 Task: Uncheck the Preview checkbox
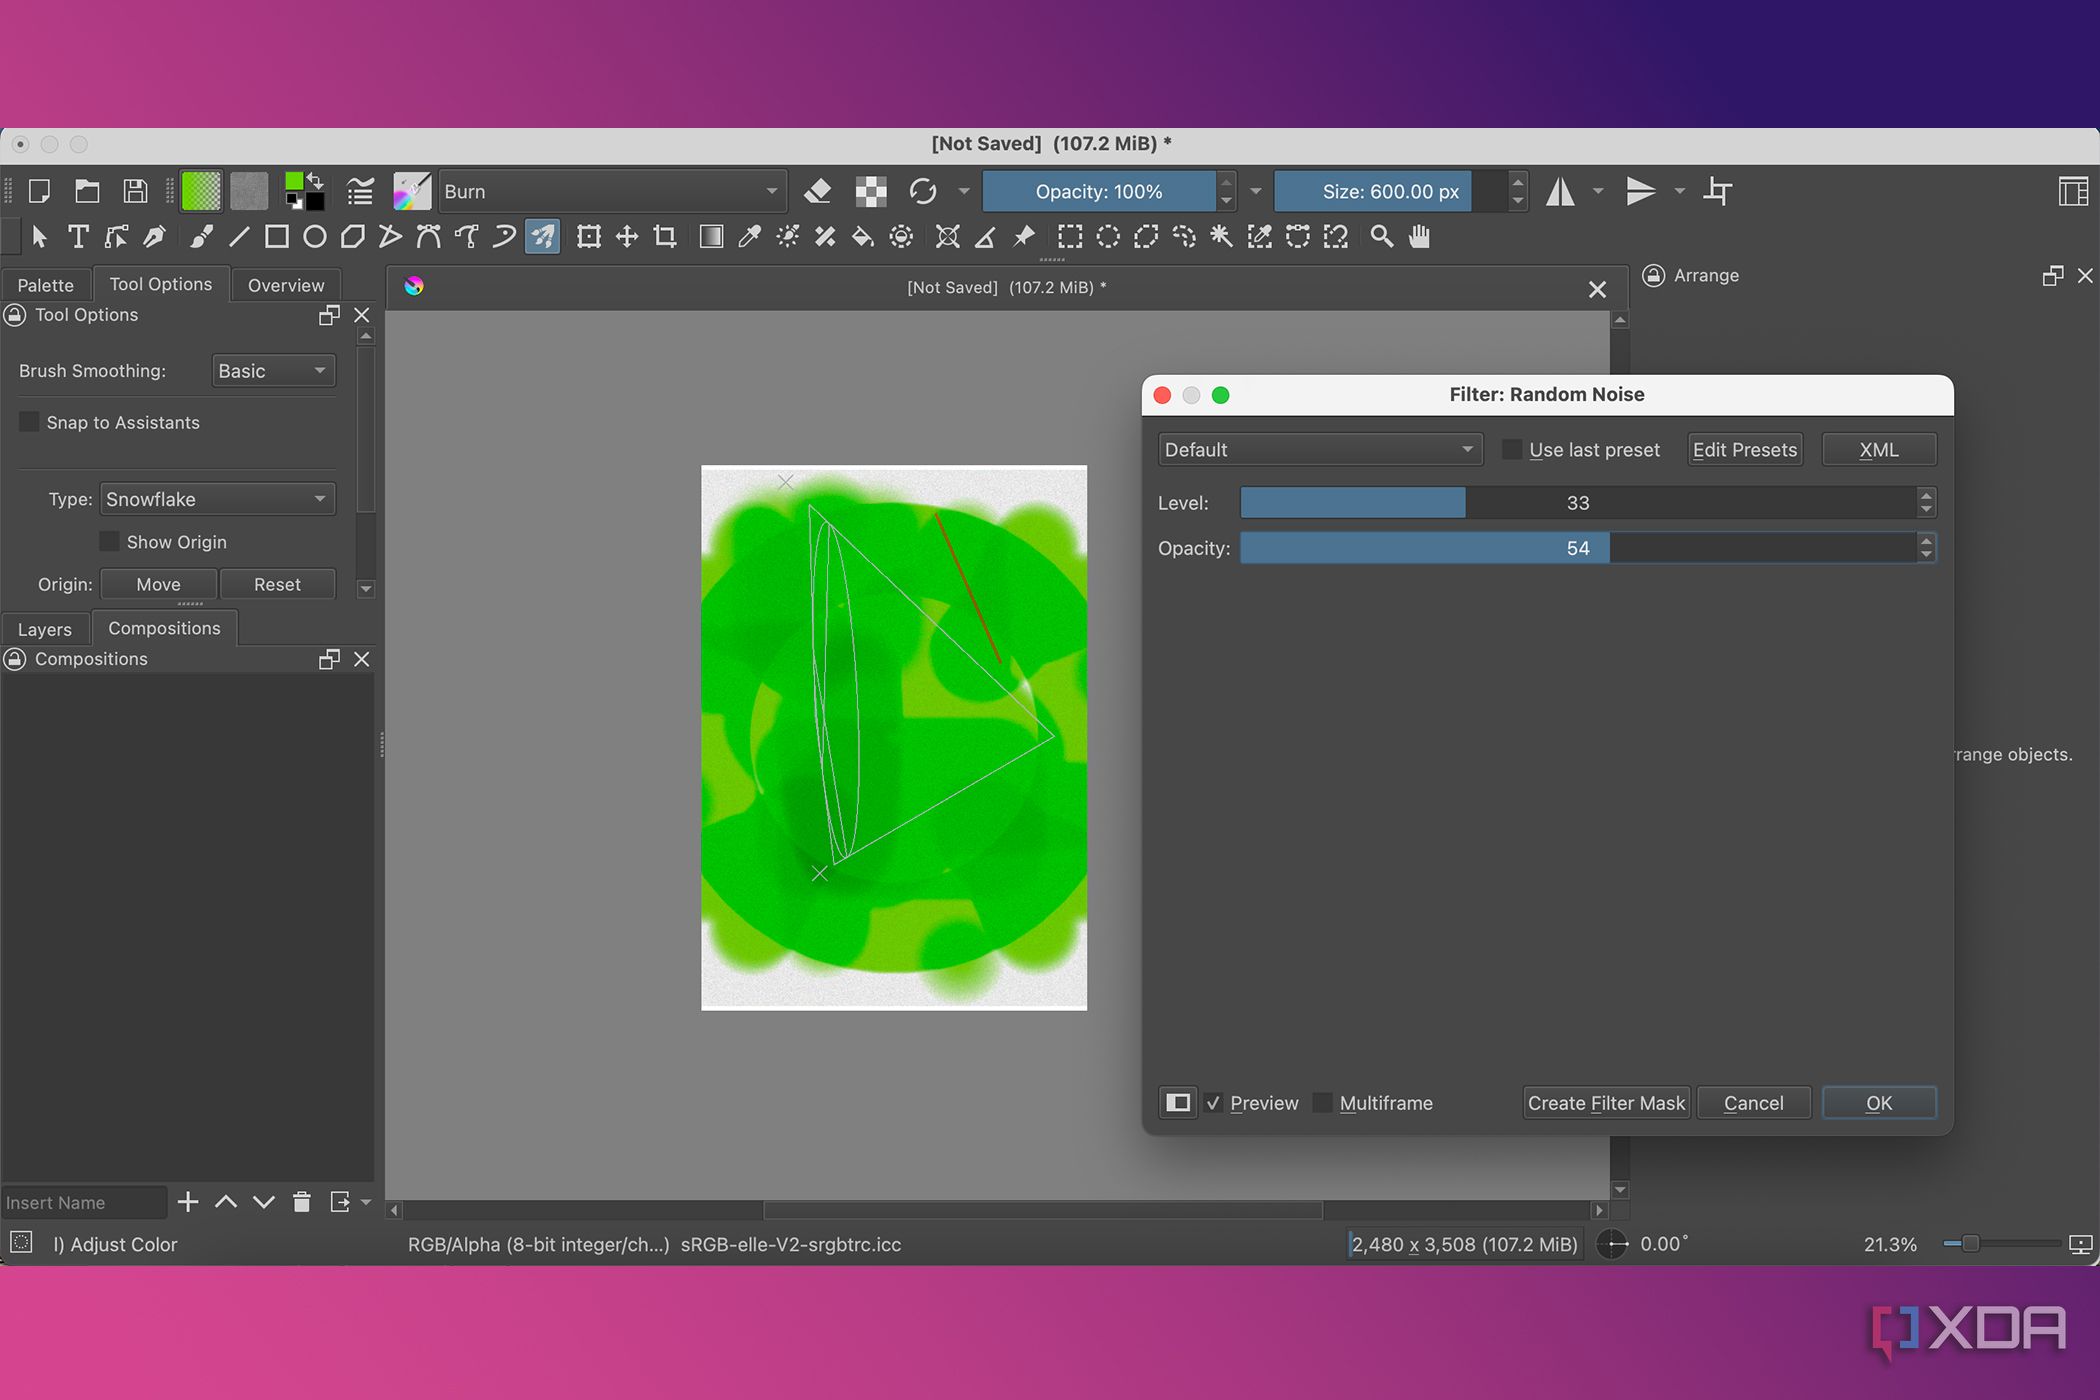pos(1214,1103)
